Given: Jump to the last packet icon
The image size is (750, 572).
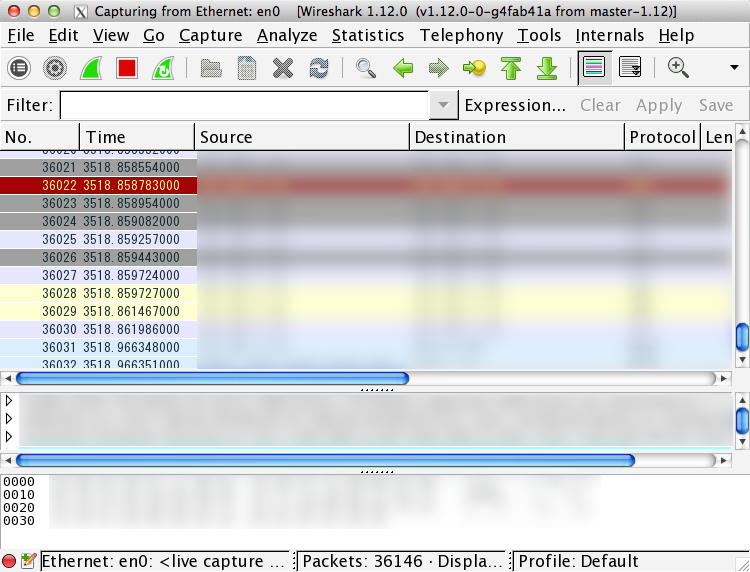Looking at the screenshot, I should (547, 68).
